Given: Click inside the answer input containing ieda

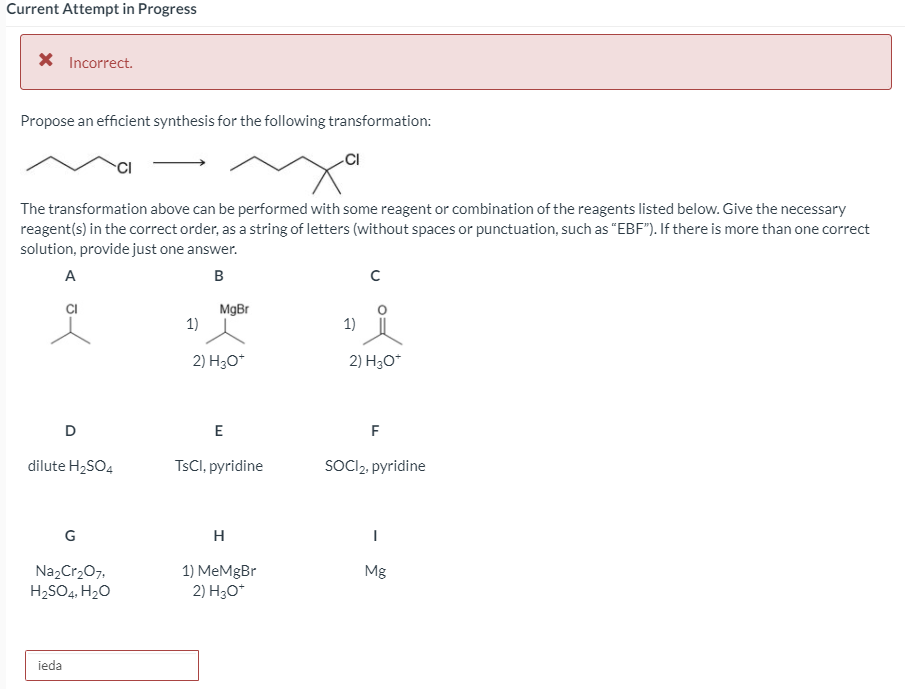Looking at the screenshot, I should (110, 665).
